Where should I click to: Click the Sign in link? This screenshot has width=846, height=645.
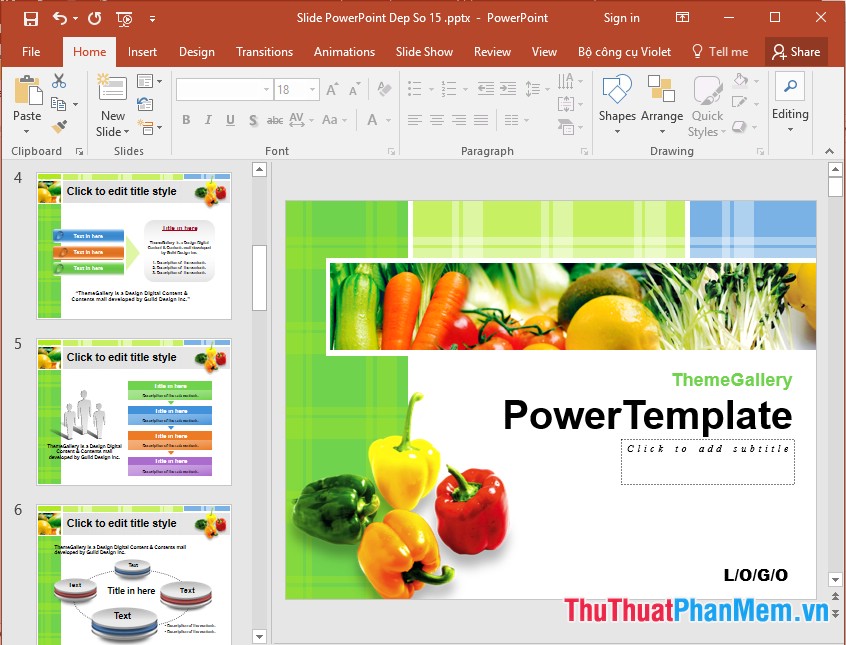[621, 17]
